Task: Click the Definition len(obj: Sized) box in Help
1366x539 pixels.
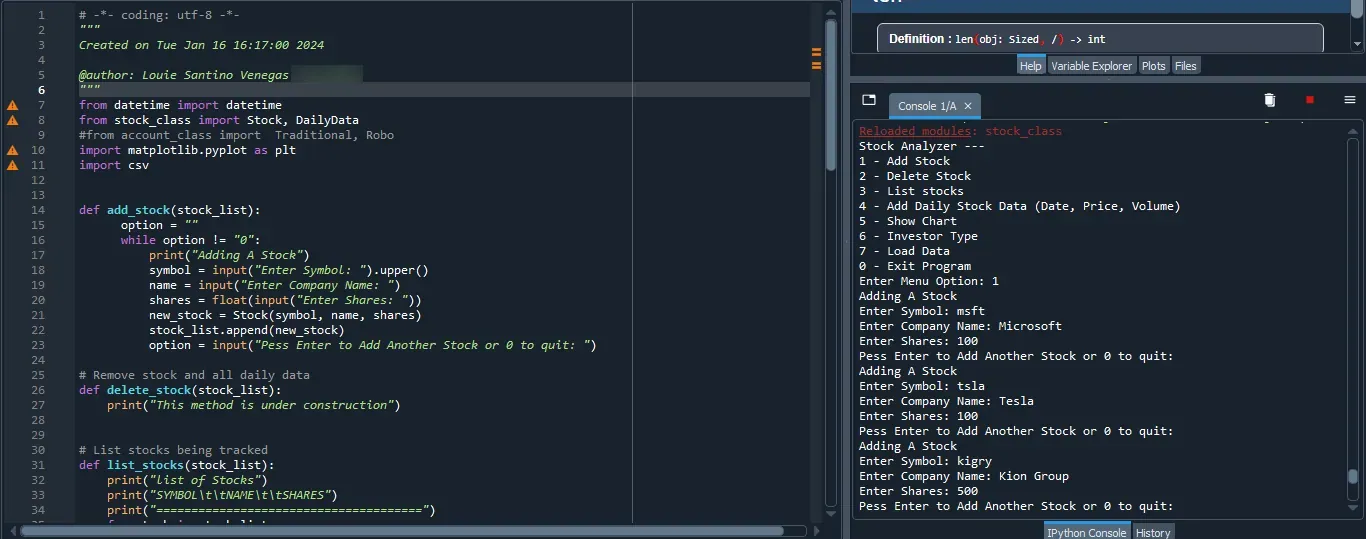Action: click(1100, 39)
